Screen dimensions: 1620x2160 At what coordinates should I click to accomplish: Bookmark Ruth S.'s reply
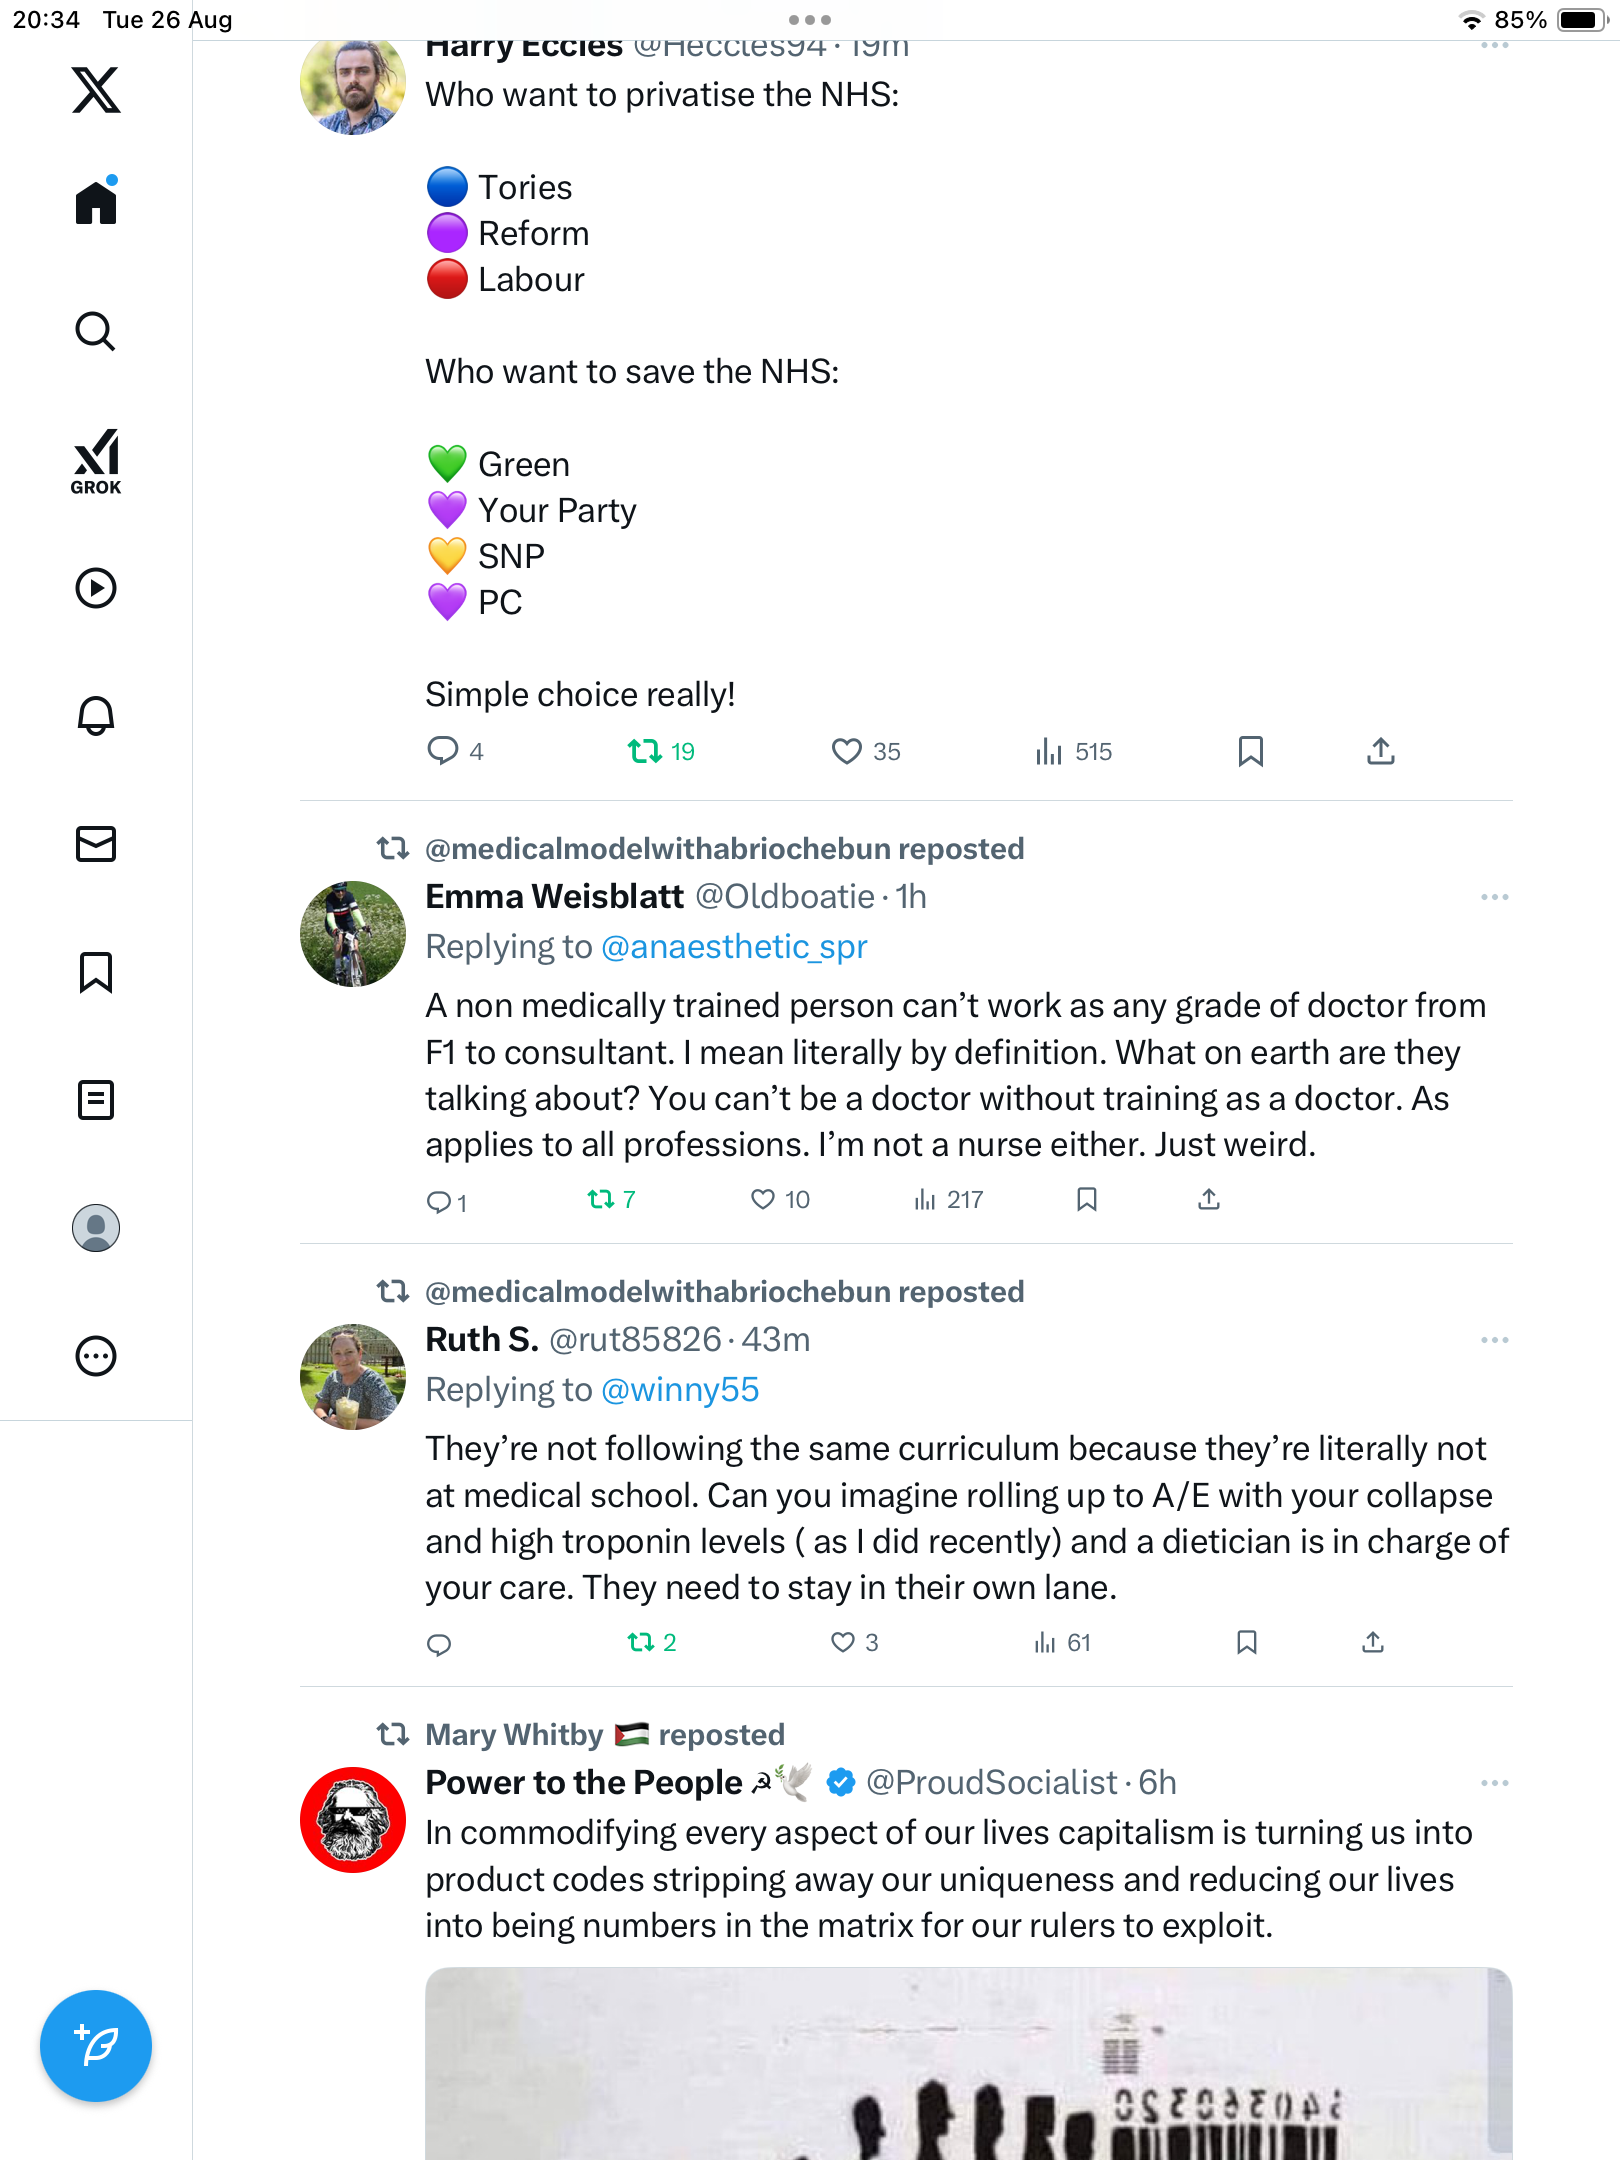pos(1246,1642)
